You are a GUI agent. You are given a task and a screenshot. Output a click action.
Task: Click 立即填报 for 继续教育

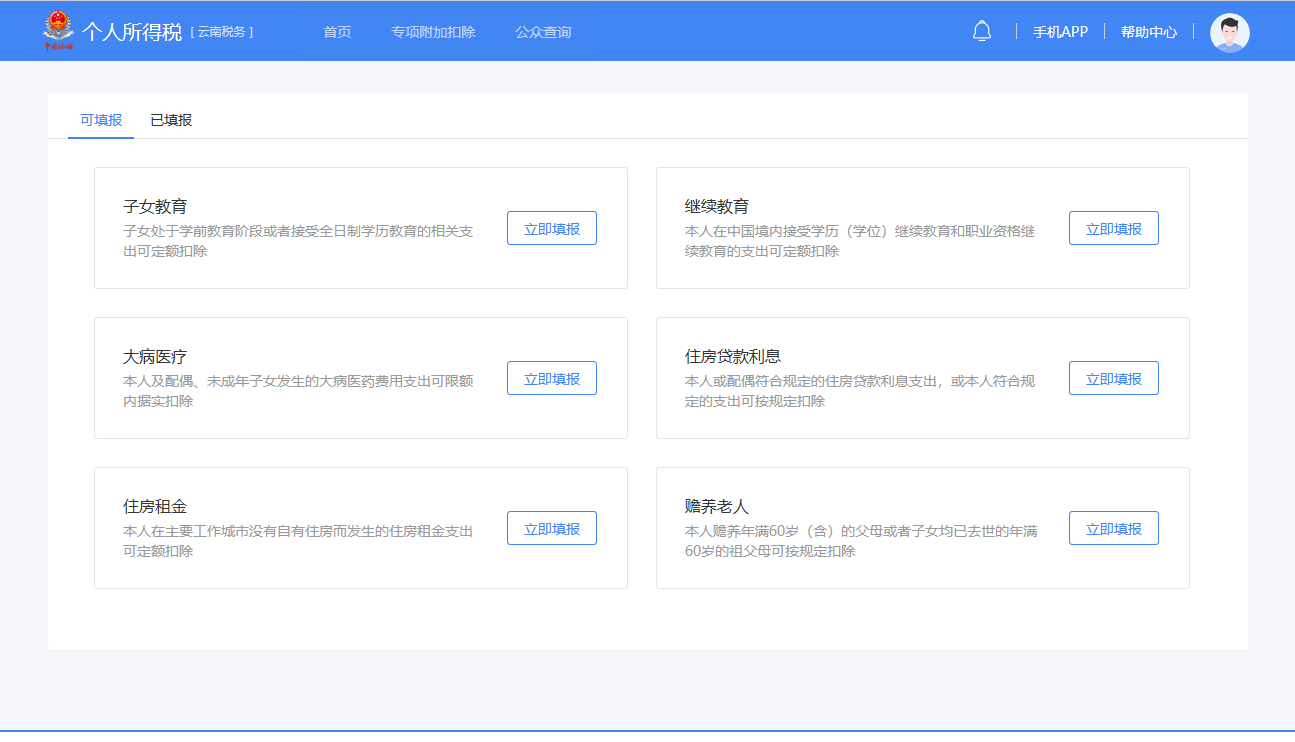(1113, 228)
